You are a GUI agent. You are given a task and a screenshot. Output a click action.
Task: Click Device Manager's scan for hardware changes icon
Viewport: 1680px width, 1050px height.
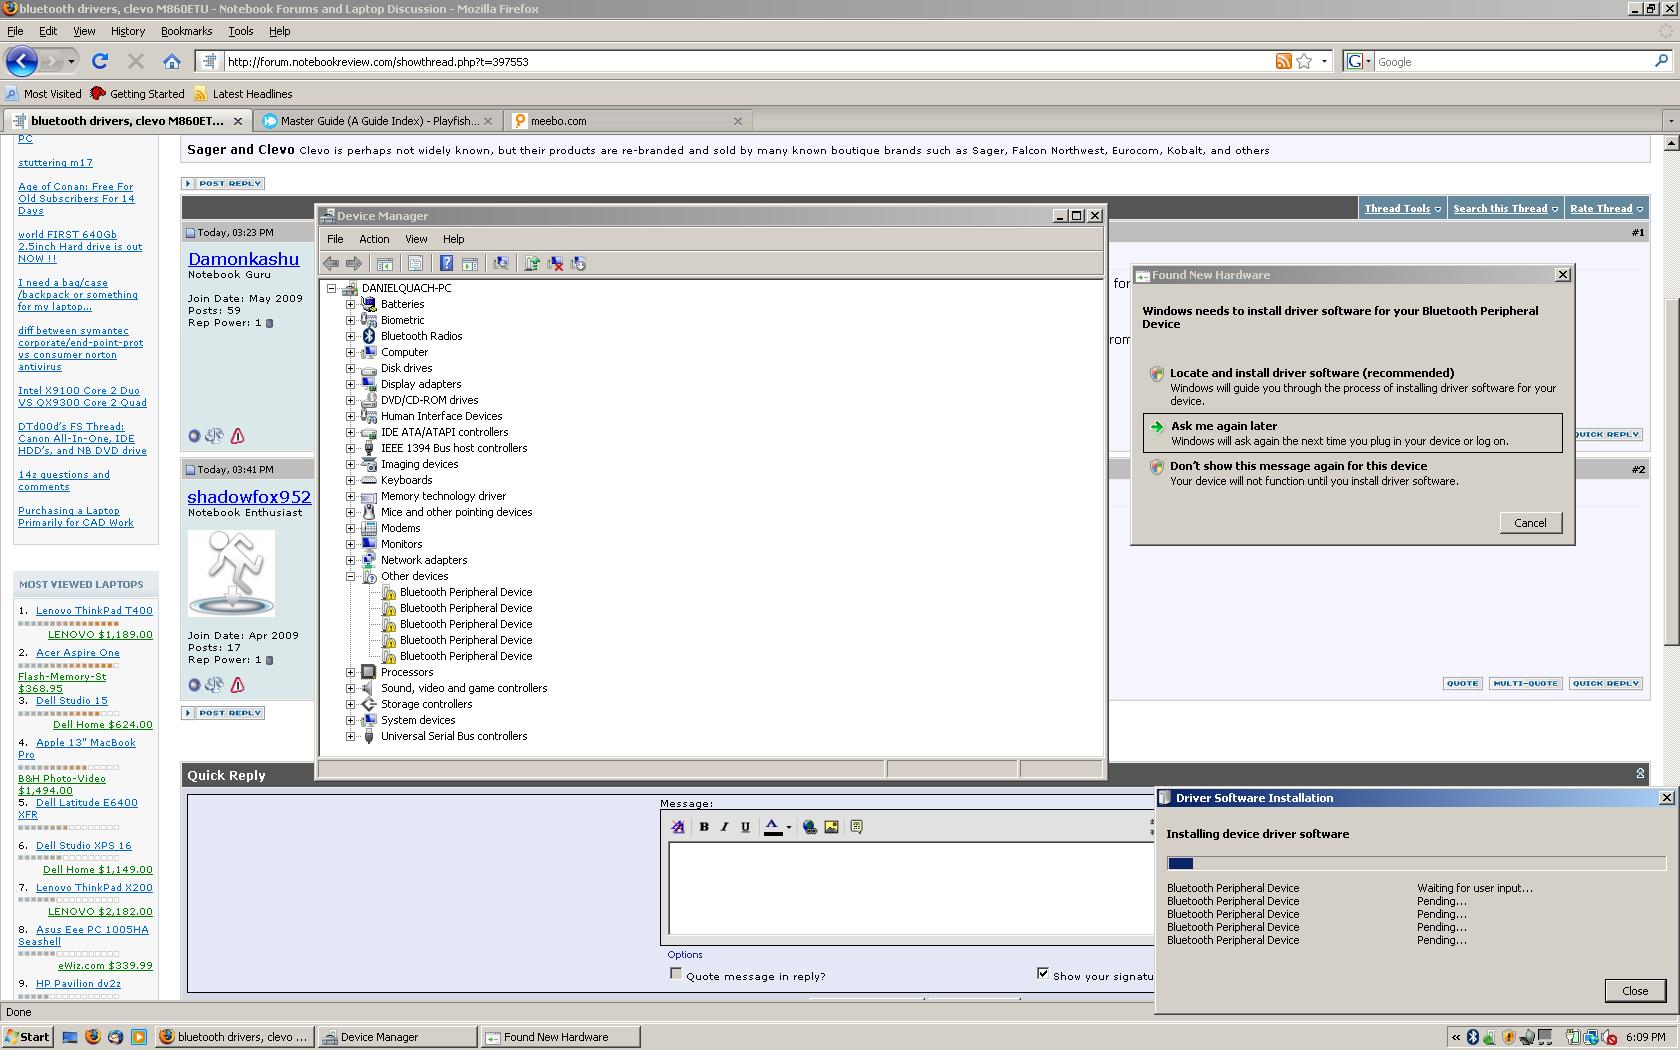coord(501,263)
